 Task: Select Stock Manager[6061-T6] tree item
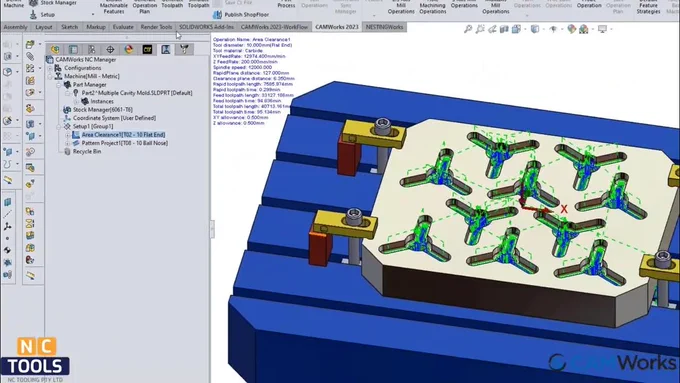pyautogui.click(x=102, y=110)
